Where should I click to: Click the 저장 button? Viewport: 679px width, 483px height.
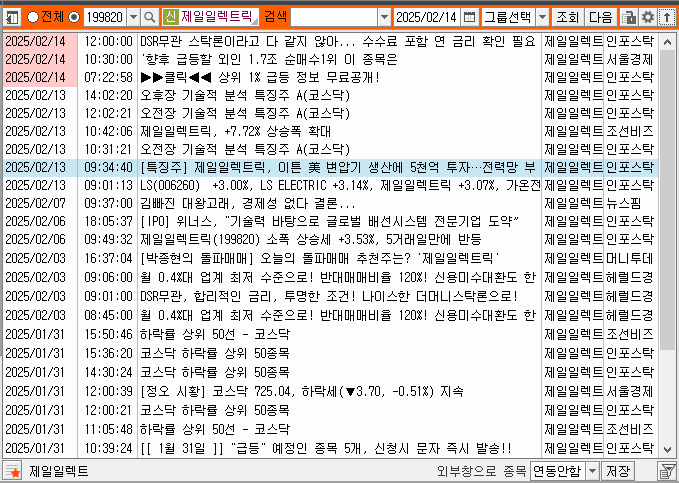click(618, 471)
